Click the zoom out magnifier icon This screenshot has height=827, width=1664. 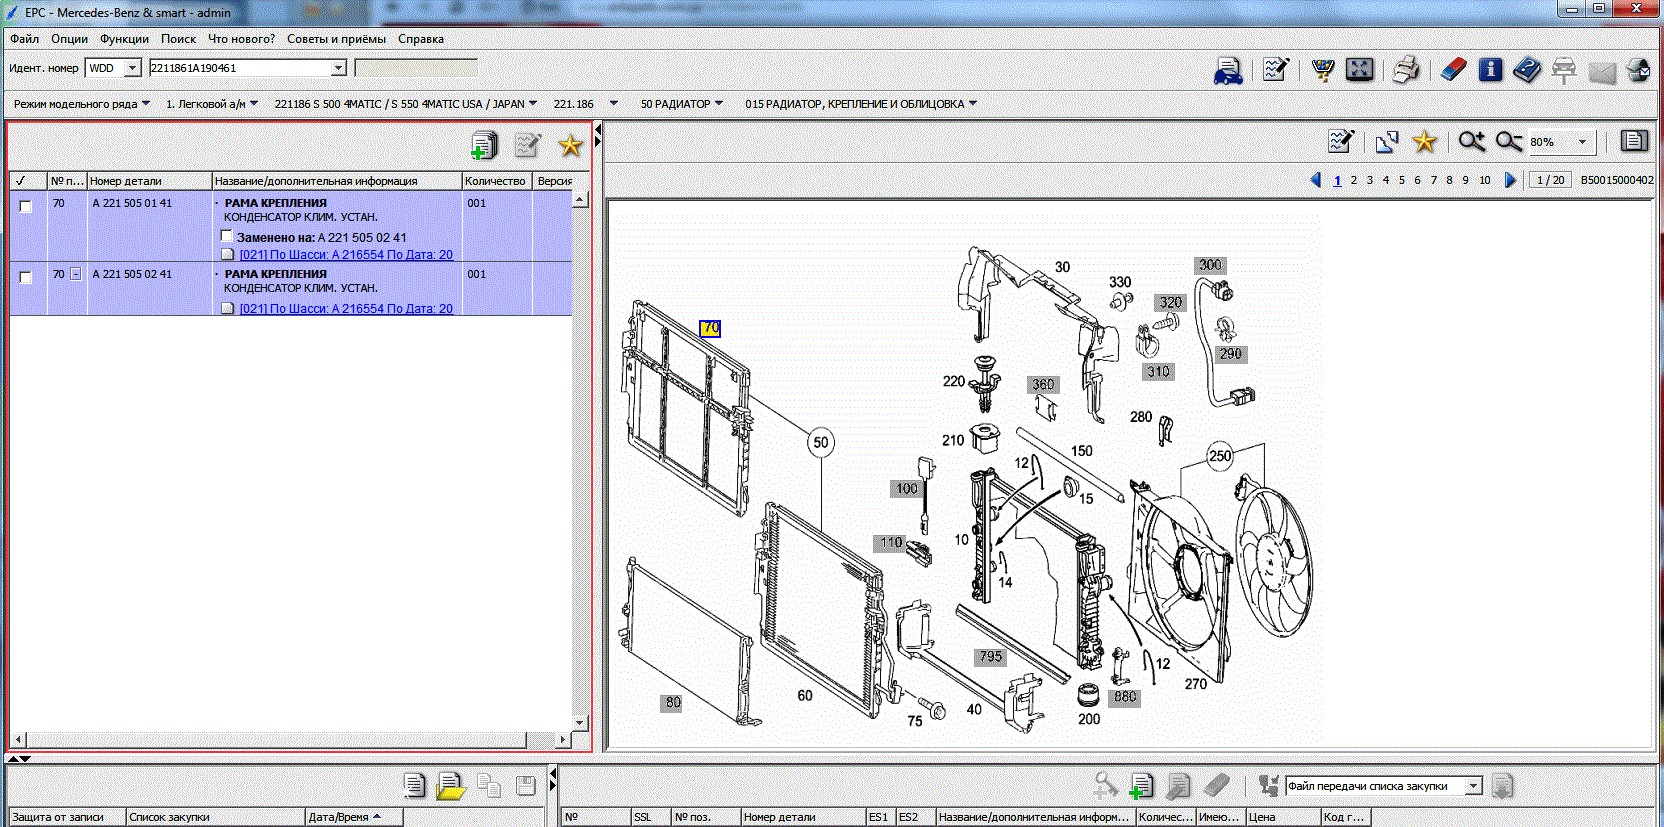click(x=1508, y=142)
